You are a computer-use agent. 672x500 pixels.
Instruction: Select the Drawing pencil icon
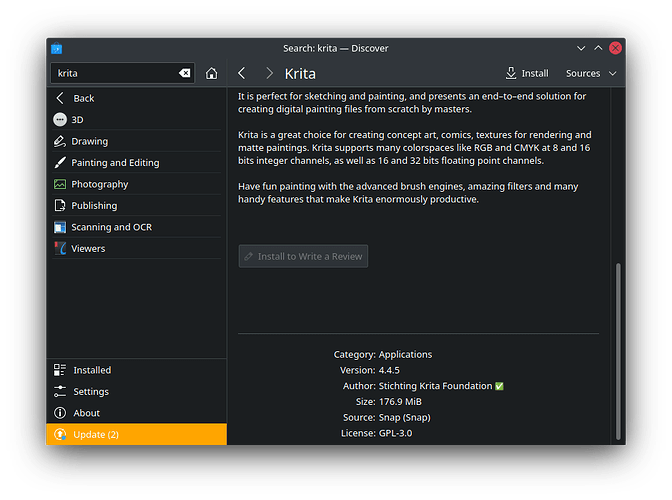[x=60, y=141]
